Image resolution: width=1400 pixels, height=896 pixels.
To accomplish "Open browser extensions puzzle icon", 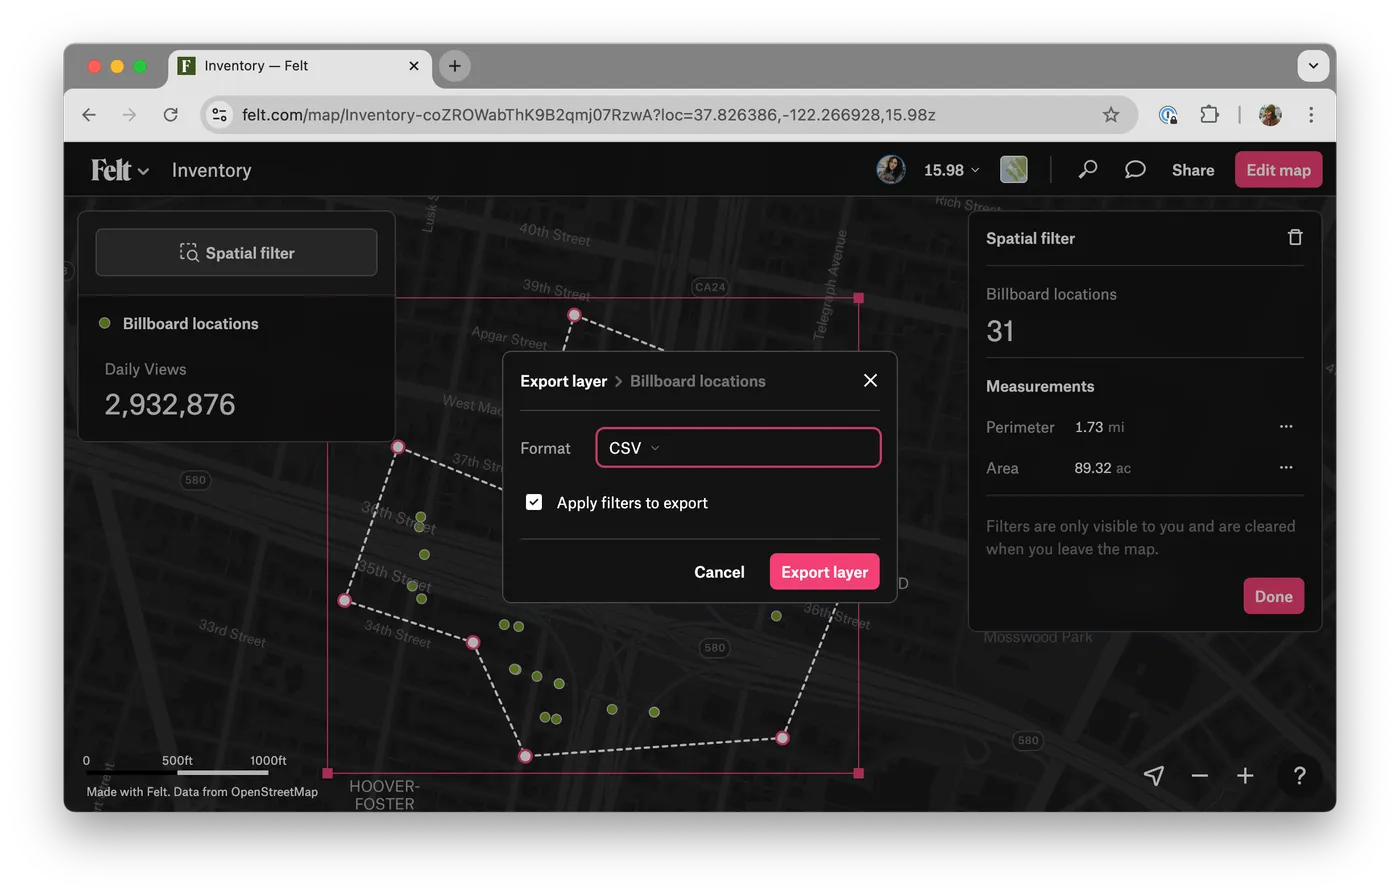I will tap(1209, 115).
